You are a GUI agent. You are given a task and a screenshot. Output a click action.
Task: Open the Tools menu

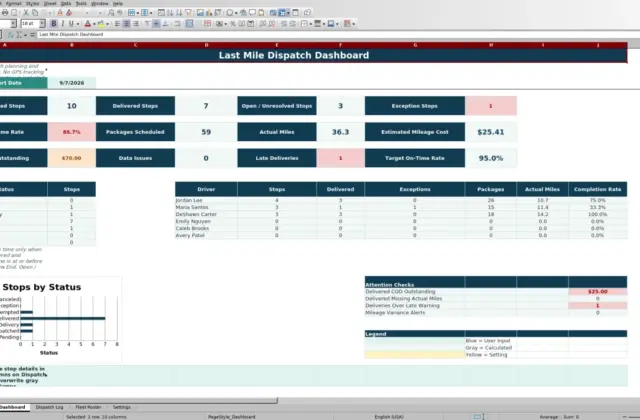coord(81,3)
